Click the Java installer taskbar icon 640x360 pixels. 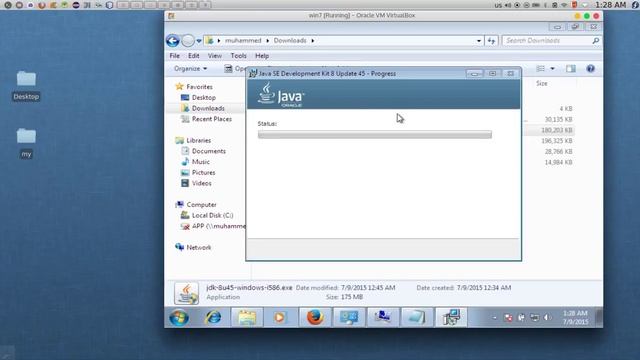pyautogui.click(x=451, y=317)
